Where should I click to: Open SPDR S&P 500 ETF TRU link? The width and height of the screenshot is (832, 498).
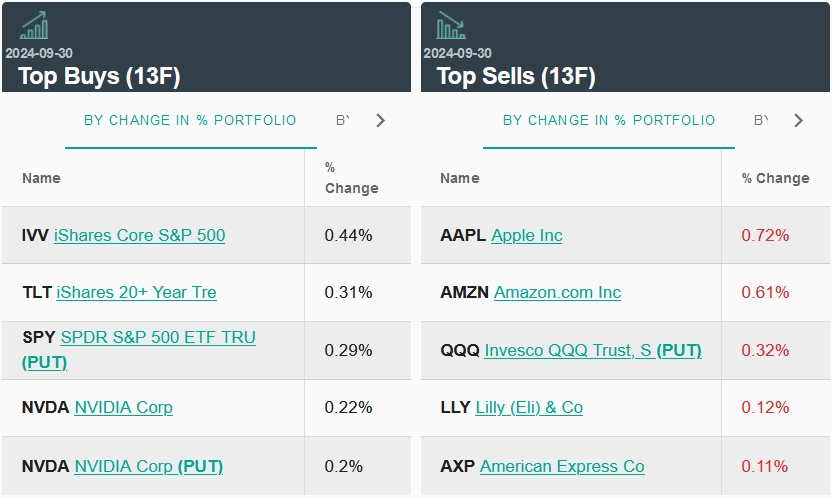158,338
